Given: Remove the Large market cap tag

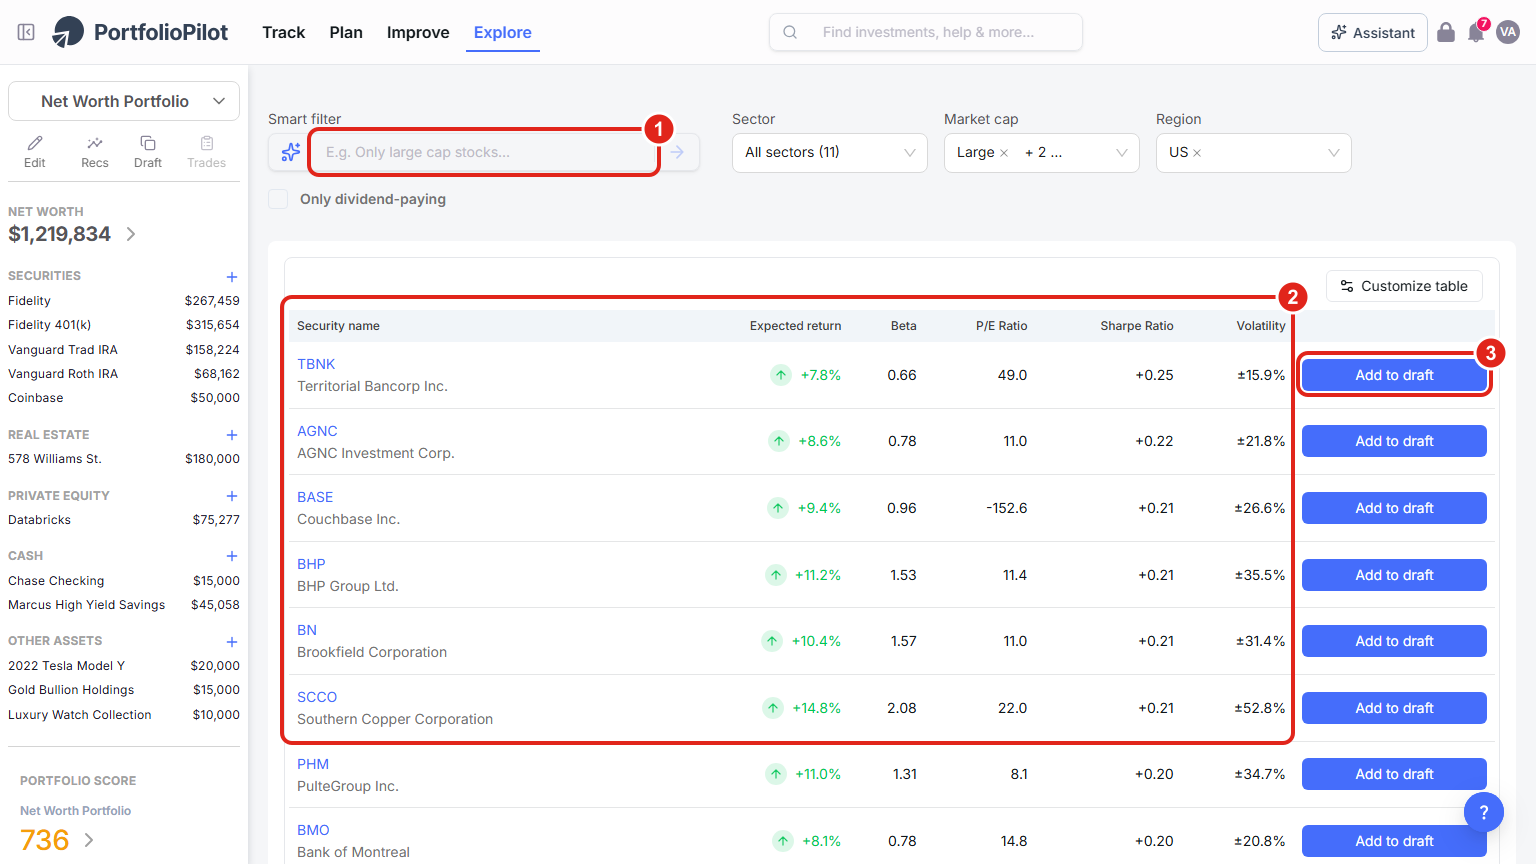Looking at the screenshot, I should [1004, 153].
